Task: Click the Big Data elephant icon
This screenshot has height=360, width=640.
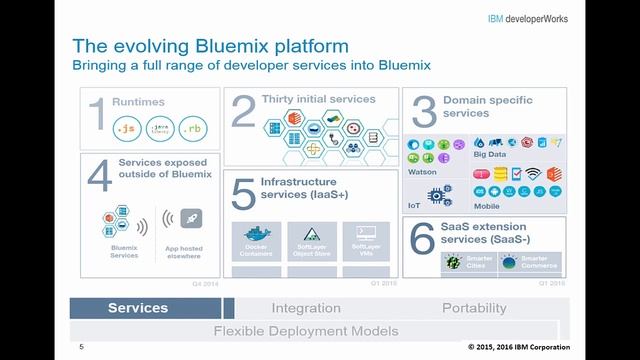Action: (x=496, y=142)
